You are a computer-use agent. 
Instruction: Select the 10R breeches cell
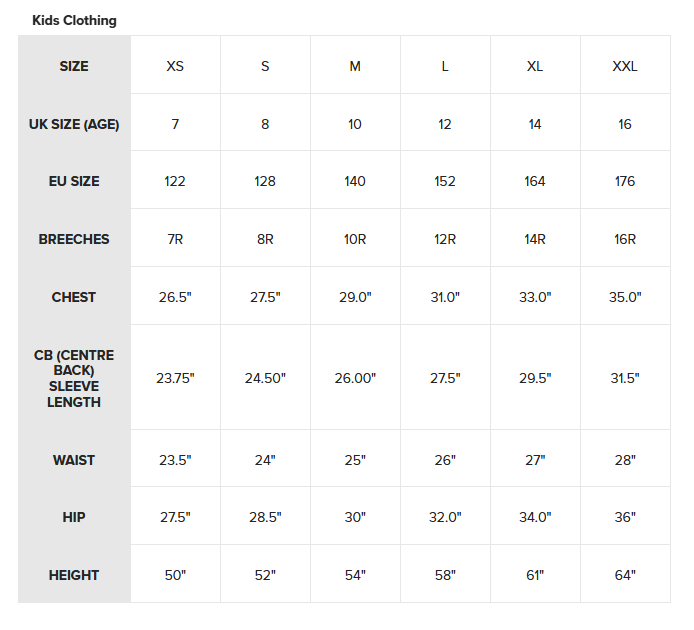[355, 239]
